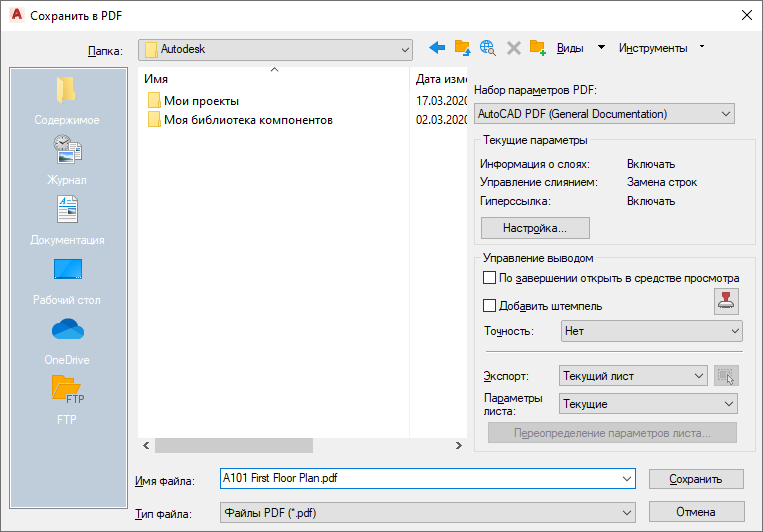Image resolution: width=763 pixels, height=532 pixels.
Task: Enable Добавить штемпель checkbox
Action: (489, 305)
